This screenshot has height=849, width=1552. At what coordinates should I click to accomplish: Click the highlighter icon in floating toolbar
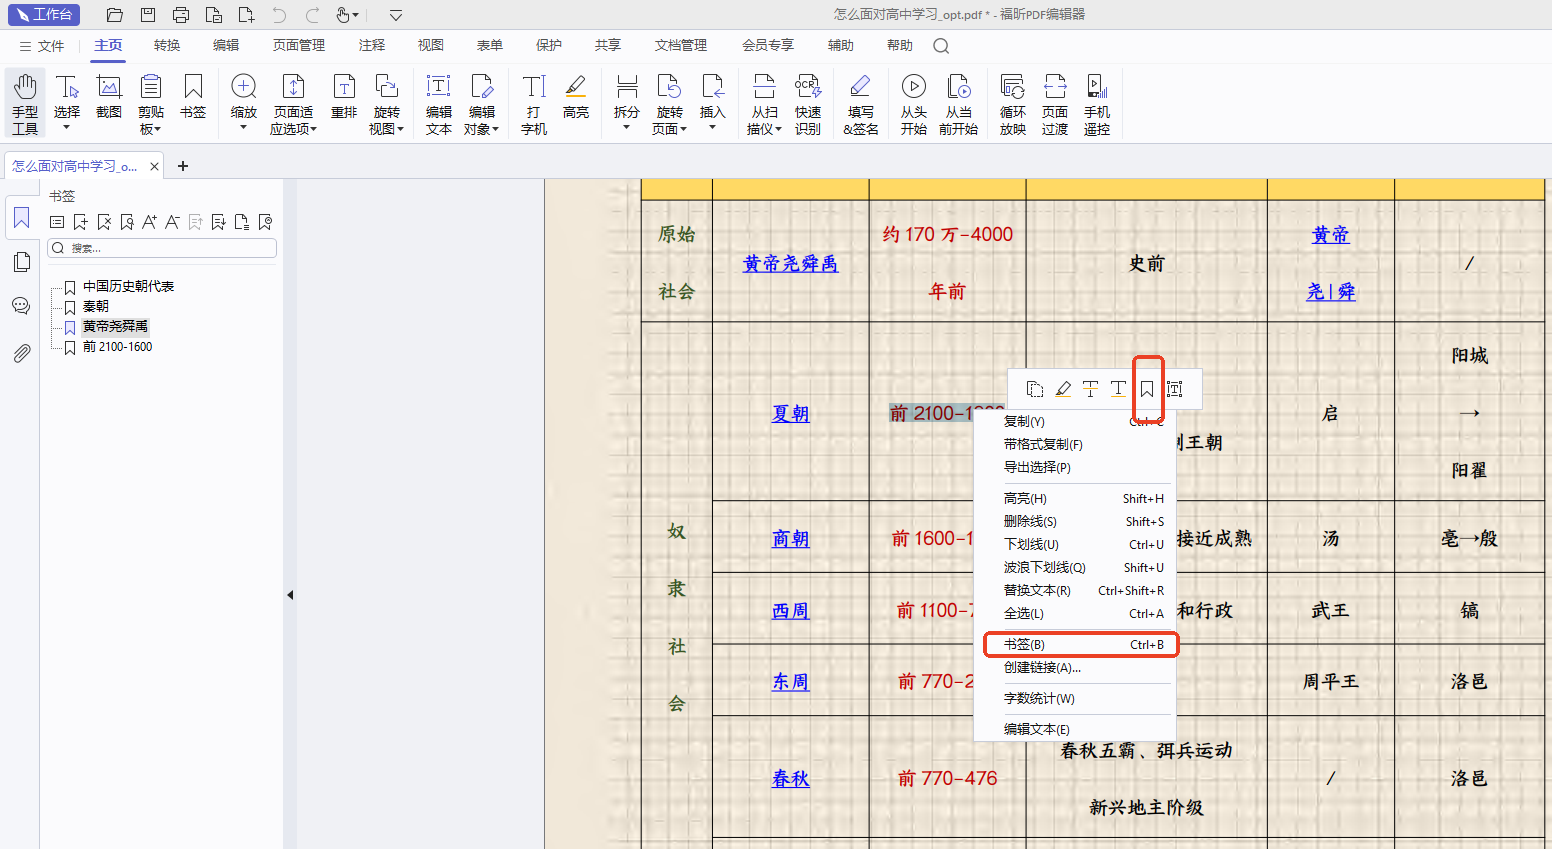click(x=1063, y=389)
